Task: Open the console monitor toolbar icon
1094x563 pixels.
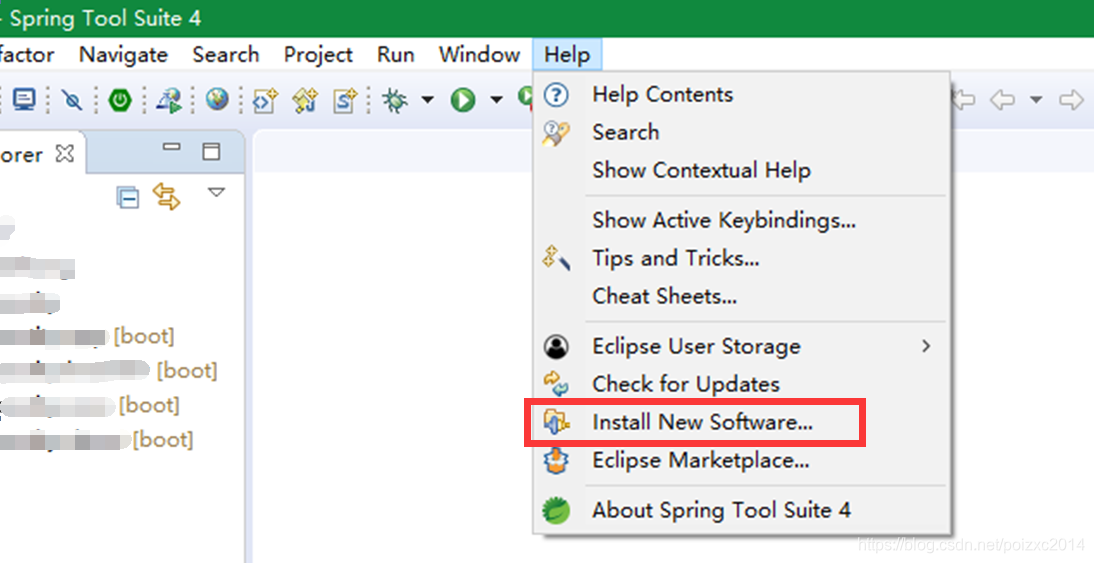Action: click(24, 99)
